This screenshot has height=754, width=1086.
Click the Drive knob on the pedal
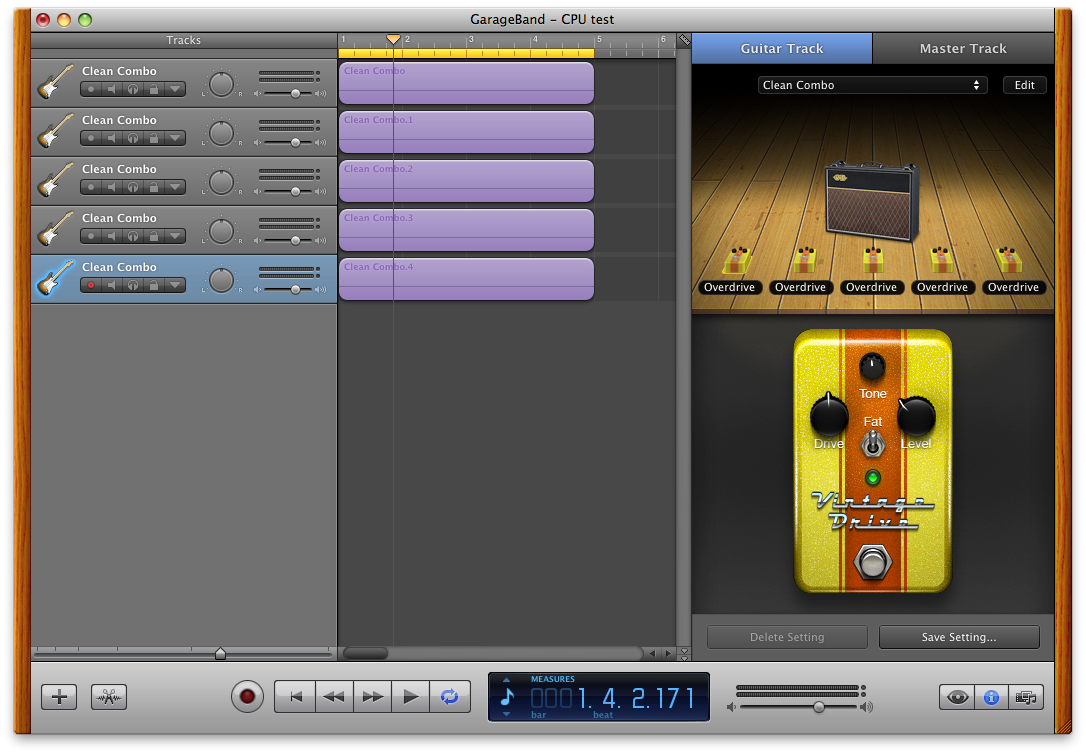829,415
